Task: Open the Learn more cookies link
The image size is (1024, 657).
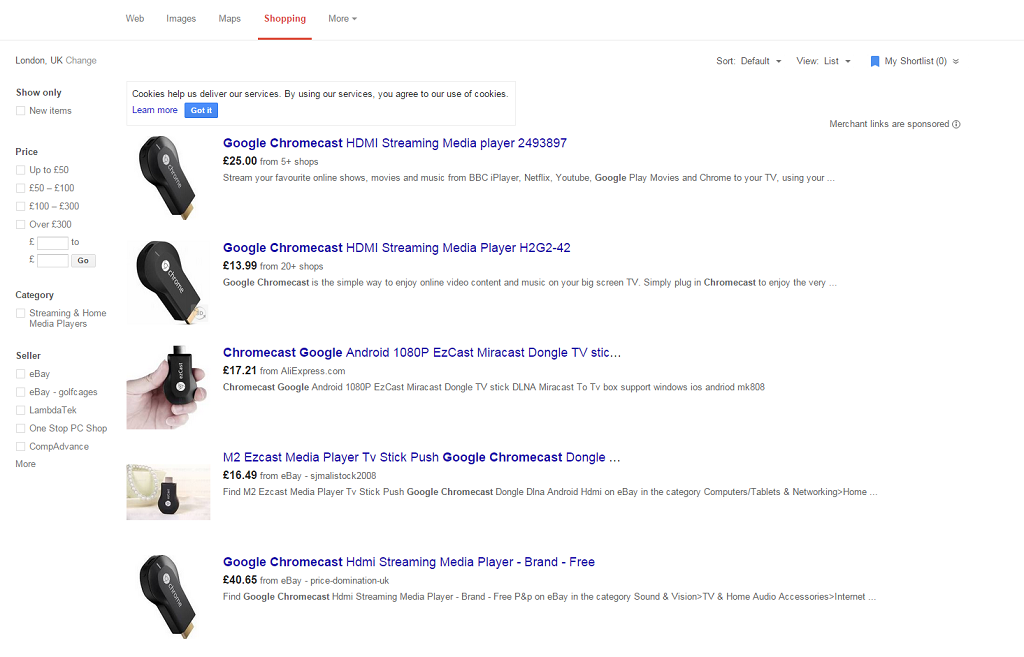Action: (155, 110)
